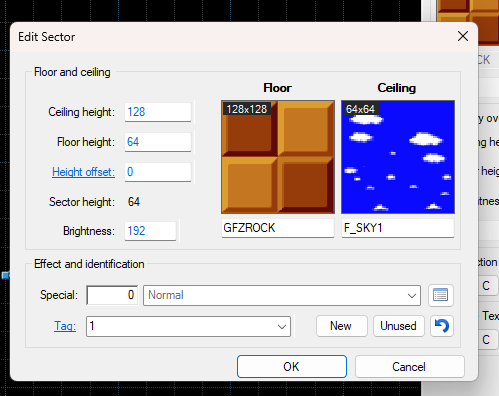
Task: Reset the tag with the blue undo arrow
Action: (x=442, y=326)
